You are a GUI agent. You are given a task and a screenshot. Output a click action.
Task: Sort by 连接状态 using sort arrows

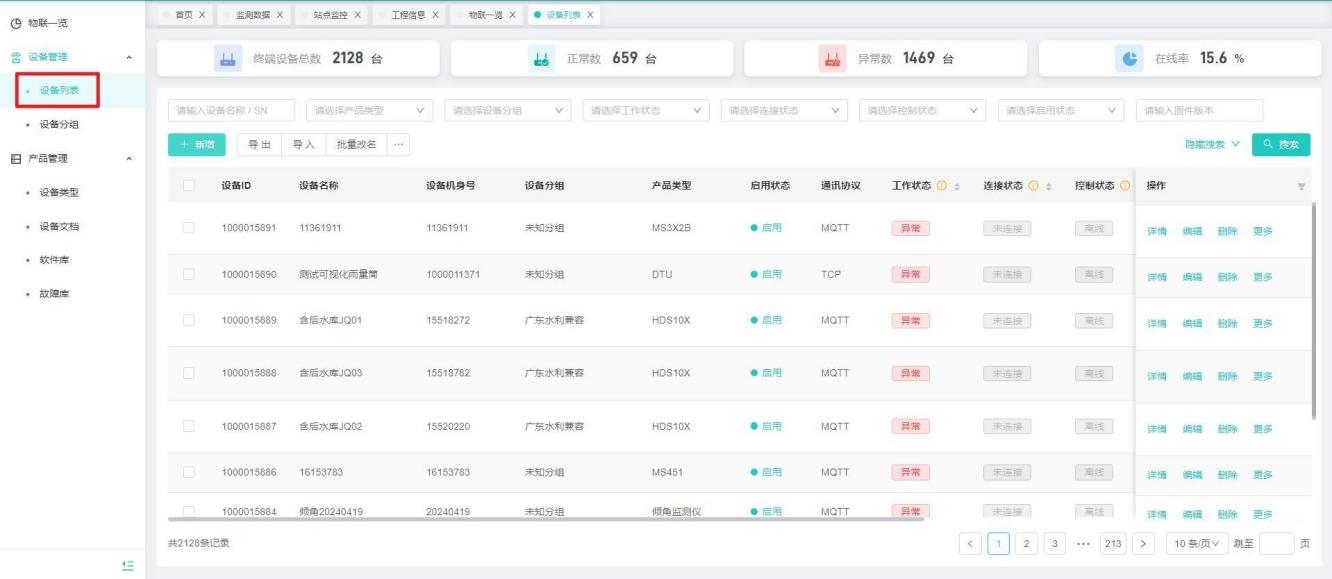1054,186
